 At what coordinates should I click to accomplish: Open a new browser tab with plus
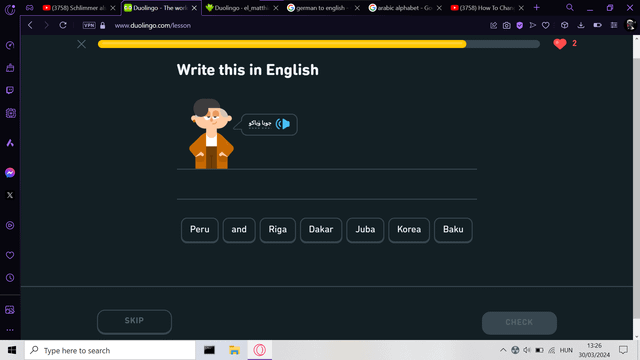pyautogui.click(x=536, y=7)
